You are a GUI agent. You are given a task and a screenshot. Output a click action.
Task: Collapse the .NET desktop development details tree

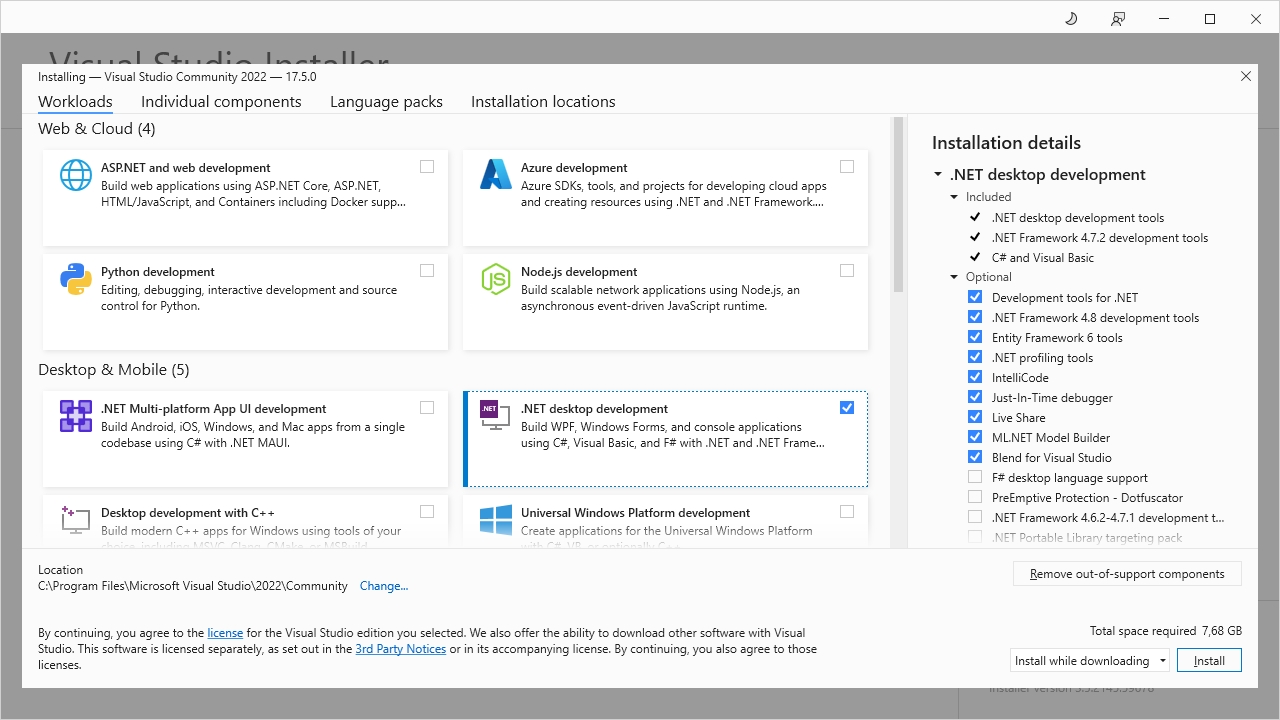pyautogui.click(x=938, y=175)
